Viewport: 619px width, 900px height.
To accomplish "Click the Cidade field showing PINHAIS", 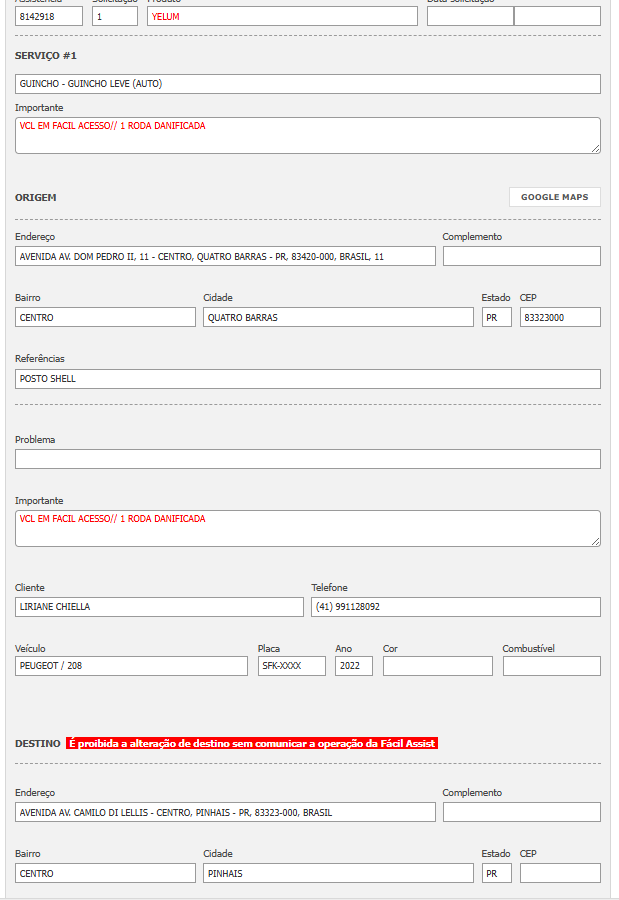I will coord(338,873).
